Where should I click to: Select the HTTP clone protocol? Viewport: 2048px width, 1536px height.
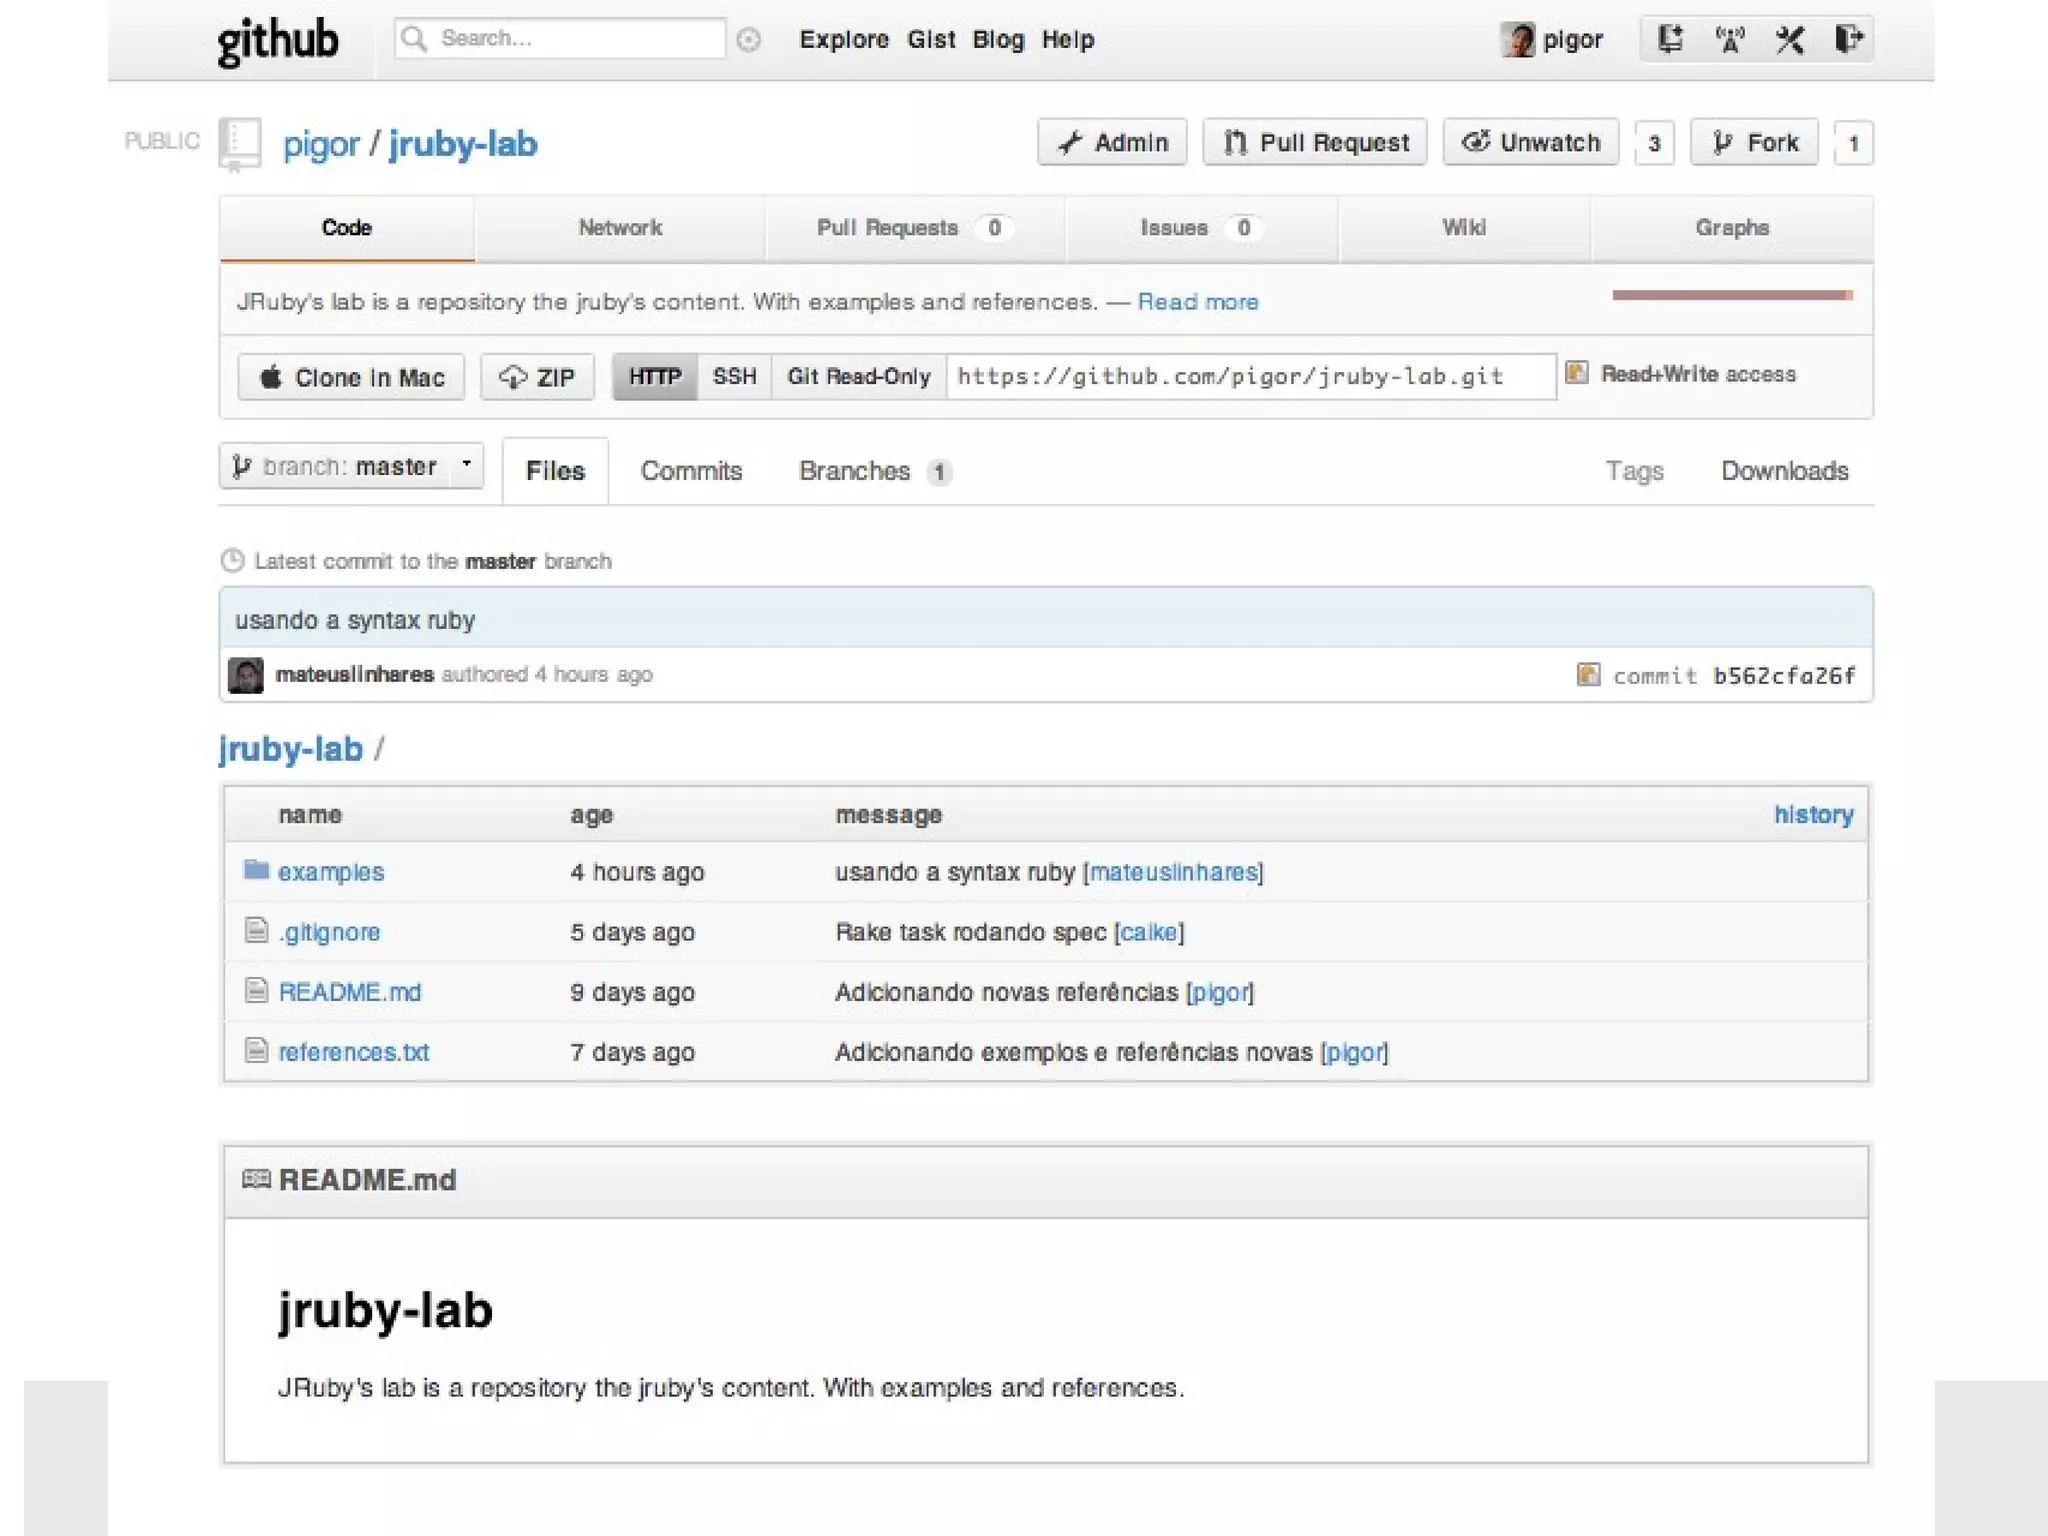(x=654, y=377)
